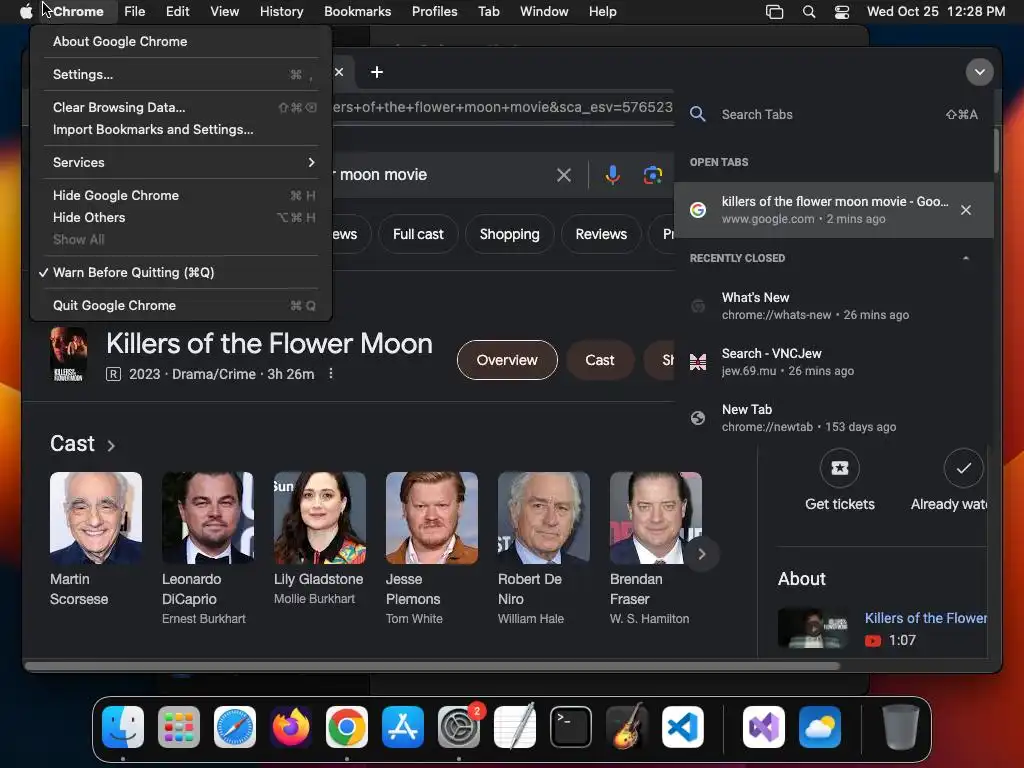Click Leonardo DiCaprio's cast photo
The width and height of the screenshot is (1024, 768).
(x=208, y=518)
